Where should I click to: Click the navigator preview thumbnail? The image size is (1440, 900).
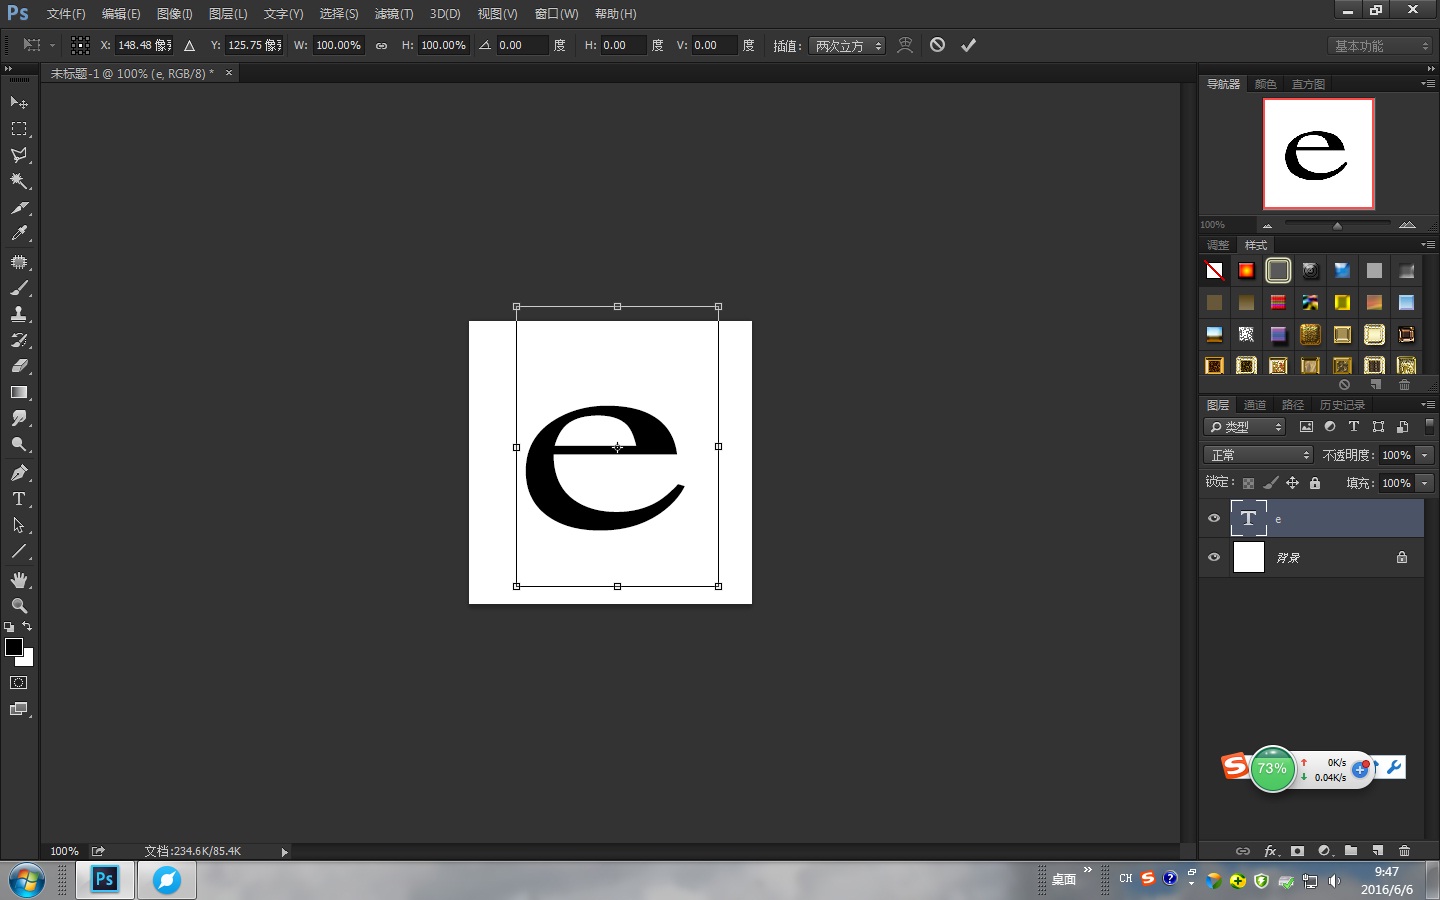click(1318, 153)
